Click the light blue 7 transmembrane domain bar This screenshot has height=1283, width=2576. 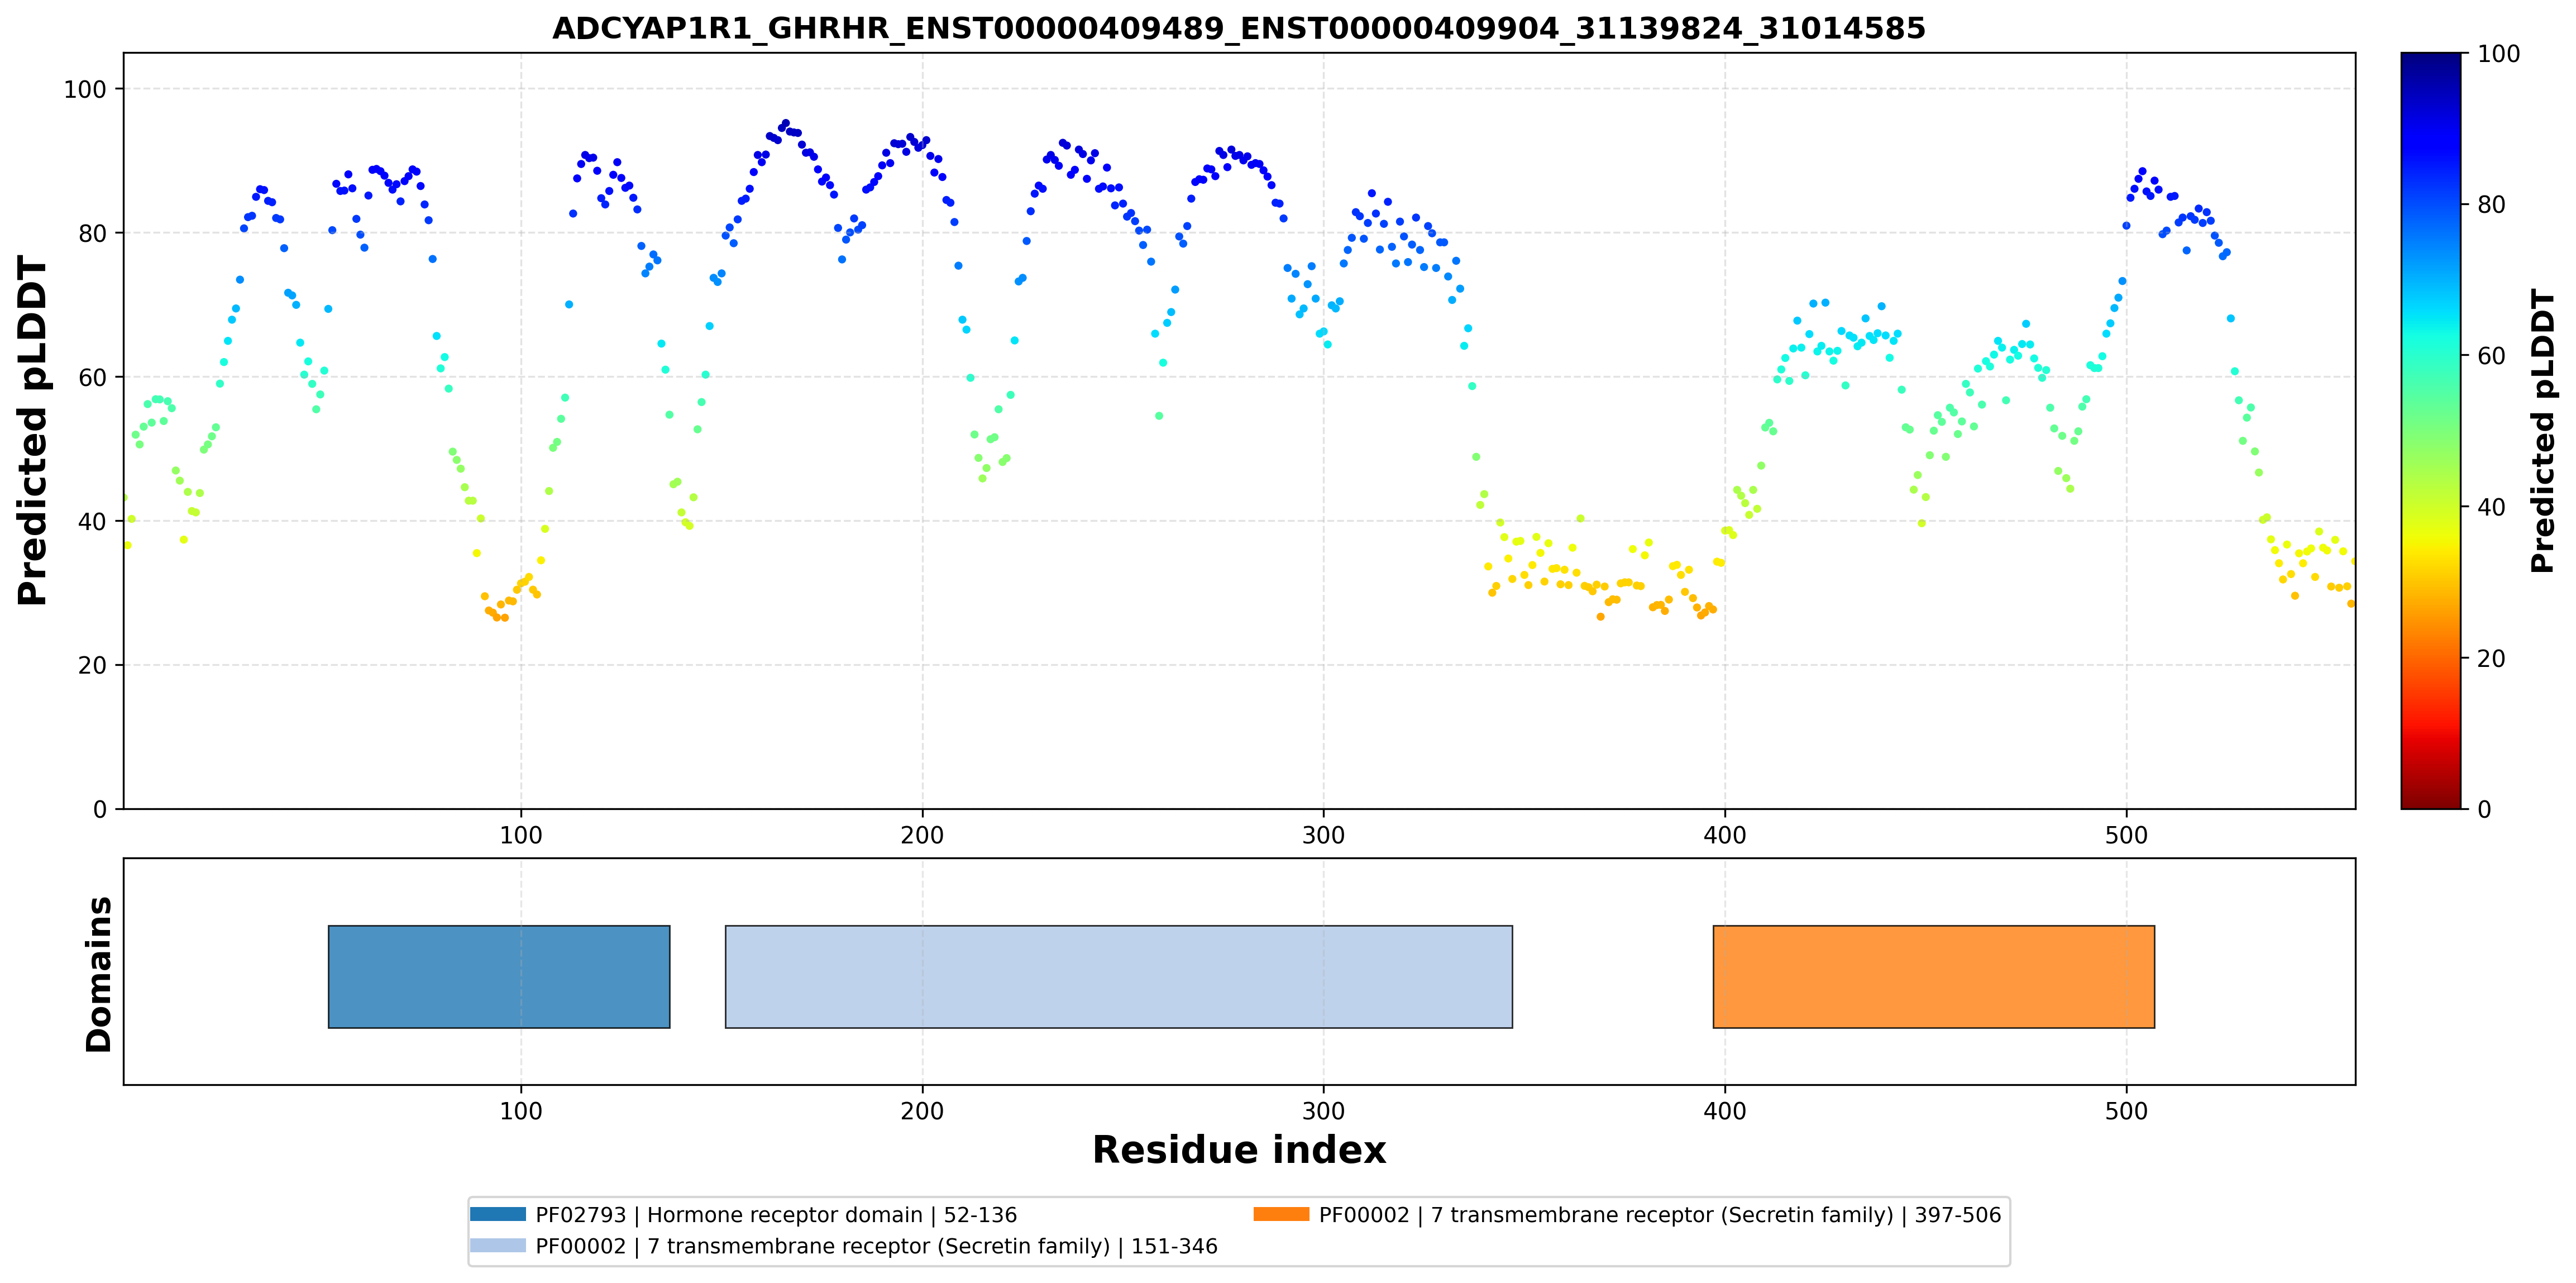click(x=1118, y=976)
